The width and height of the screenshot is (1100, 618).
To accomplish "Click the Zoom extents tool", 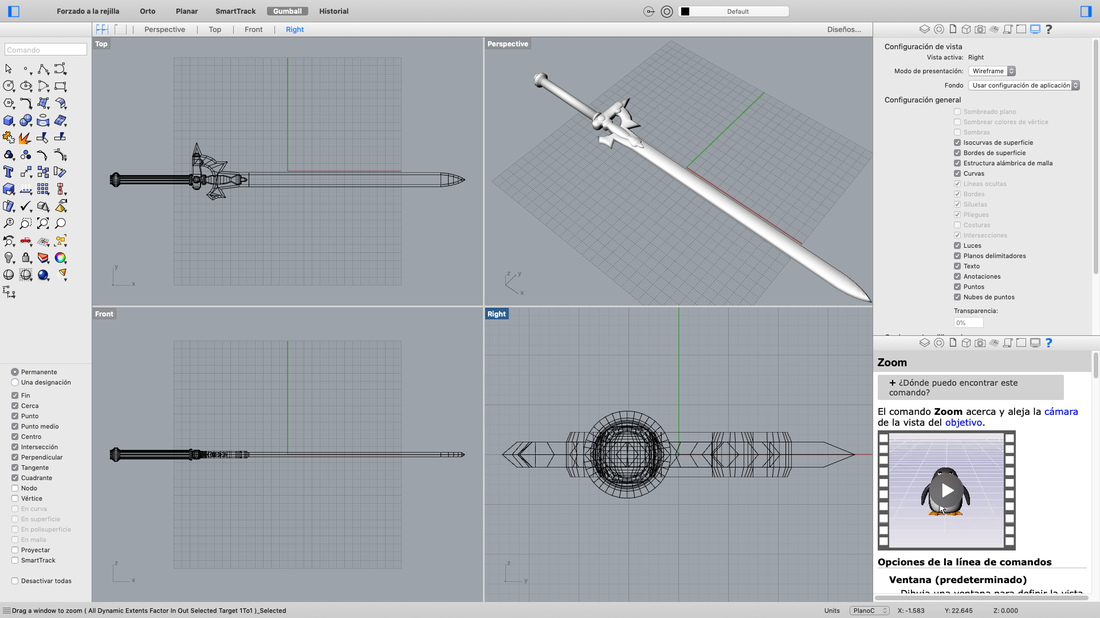I will click(43, 223).
